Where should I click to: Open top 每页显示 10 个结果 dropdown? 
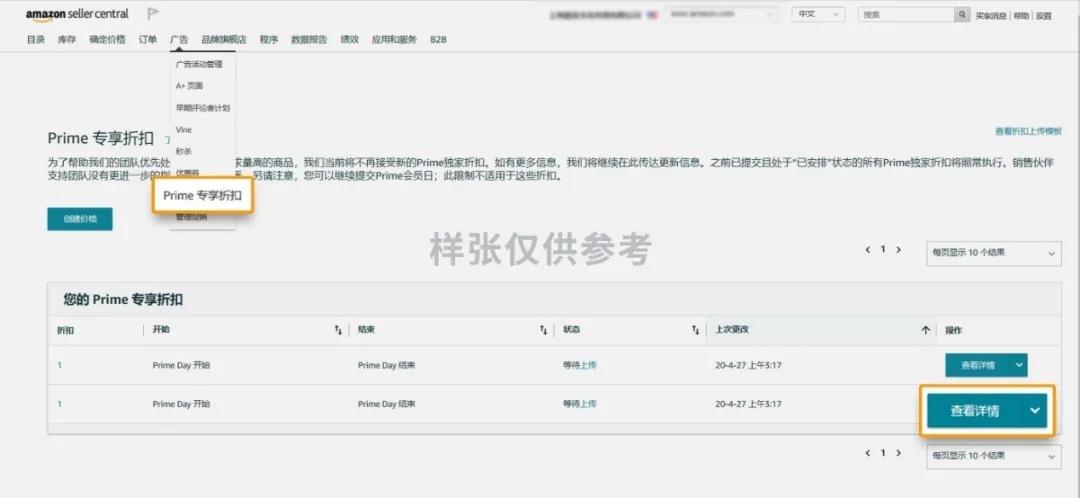coord(993,253)
